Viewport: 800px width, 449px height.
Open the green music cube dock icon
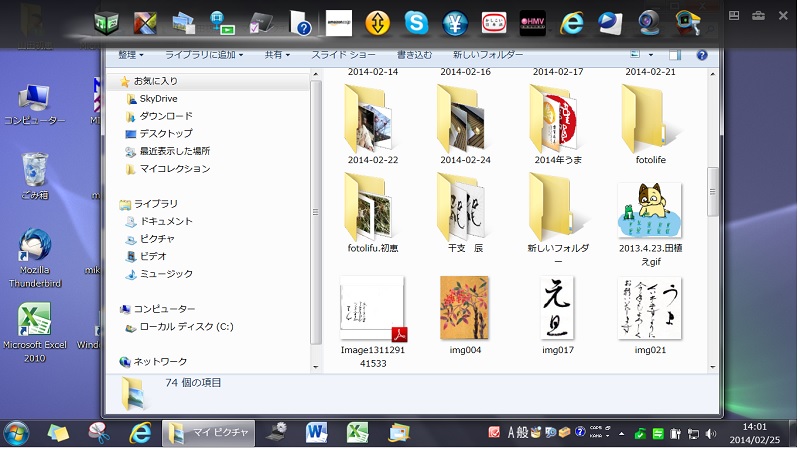tap(107, 23)
